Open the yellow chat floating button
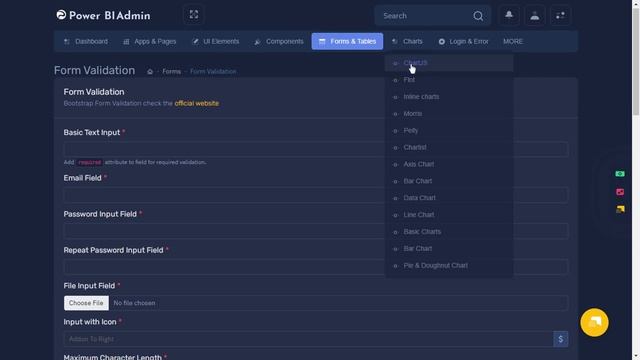 click(x=594, y=322)
